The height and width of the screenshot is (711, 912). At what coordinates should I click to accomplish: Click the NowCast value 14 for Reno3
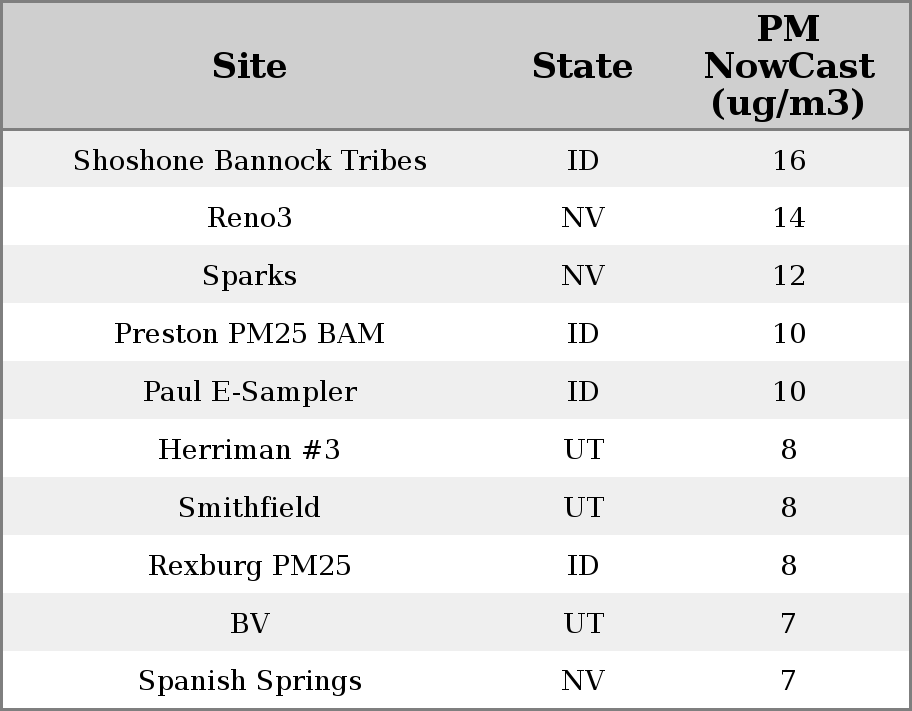788,218
